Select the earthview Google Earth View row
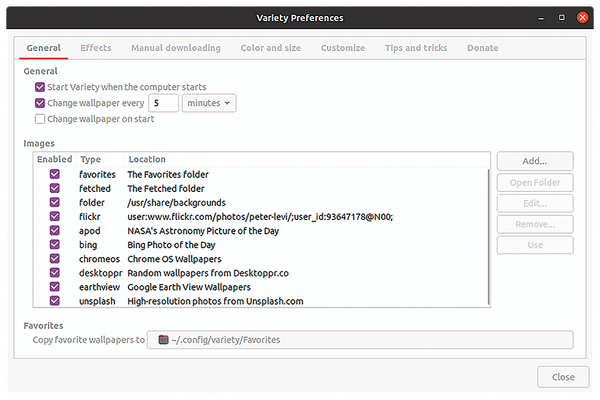Viewport: 600px width, 400px height. (261, 287)
